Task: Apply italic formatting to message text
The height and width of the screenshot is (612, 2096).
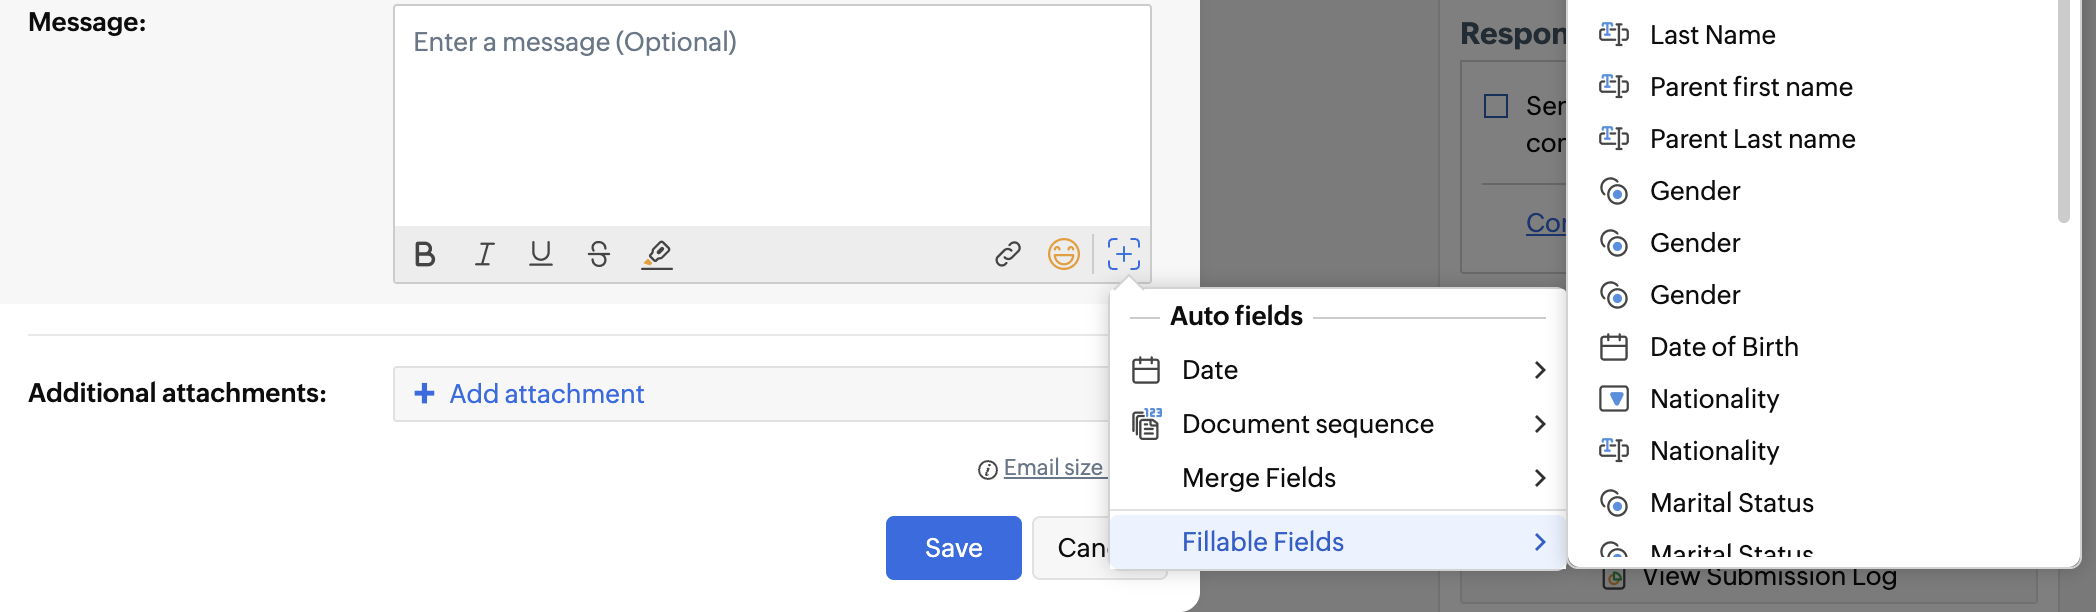Action: tap(484, 255)
